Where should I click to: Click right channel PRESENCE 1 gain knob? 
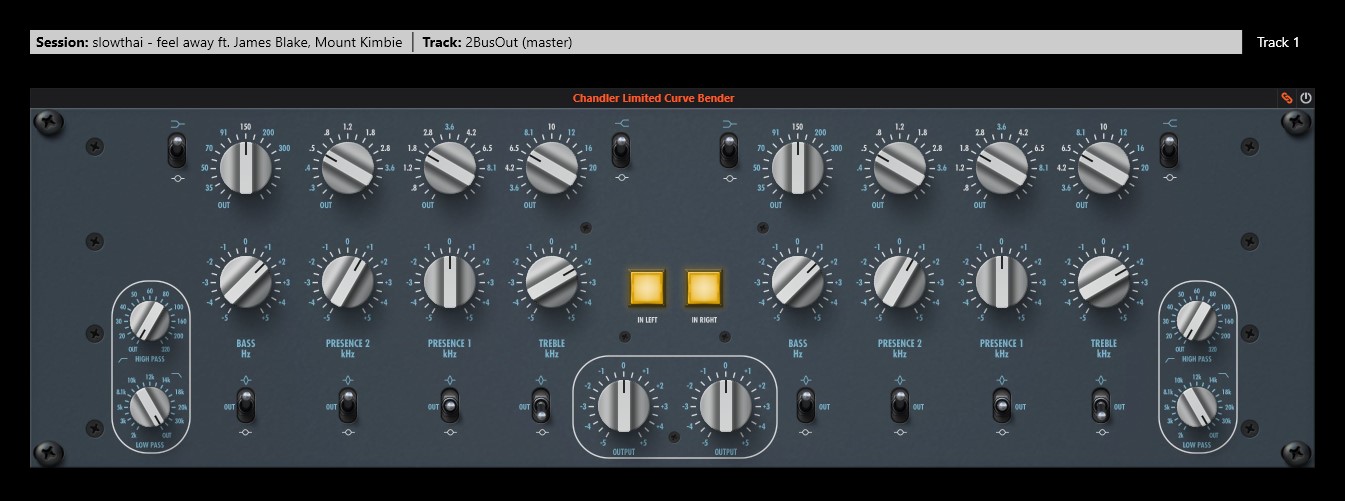[1002, 281]
